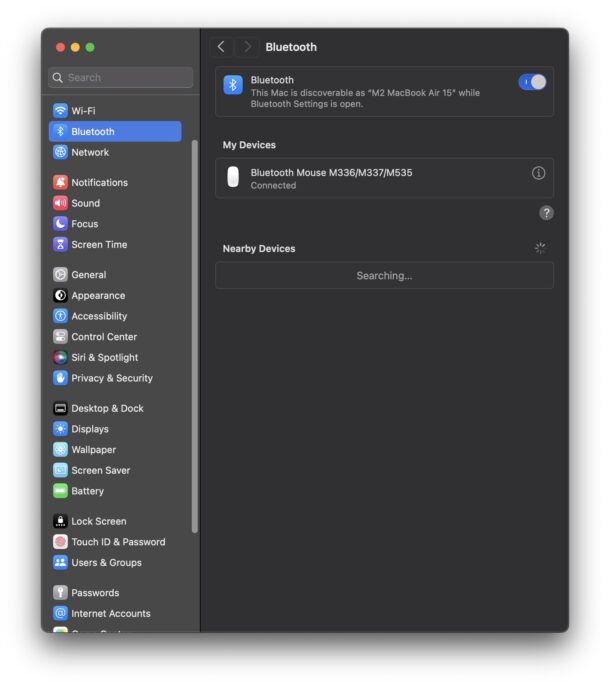Go back with the left chevron
The height and width of the screenshot is (687, 610).
pyautogui.click(x=221, y=47)
